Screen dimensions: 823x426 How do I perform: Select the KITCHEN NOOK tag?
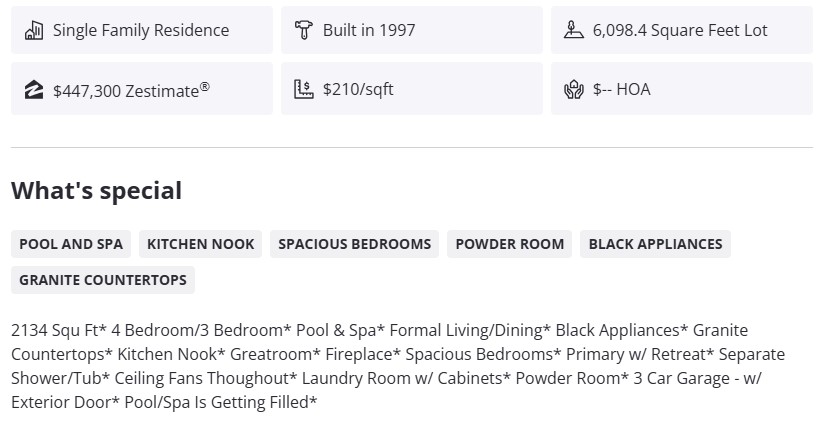(x=201, y=244)
